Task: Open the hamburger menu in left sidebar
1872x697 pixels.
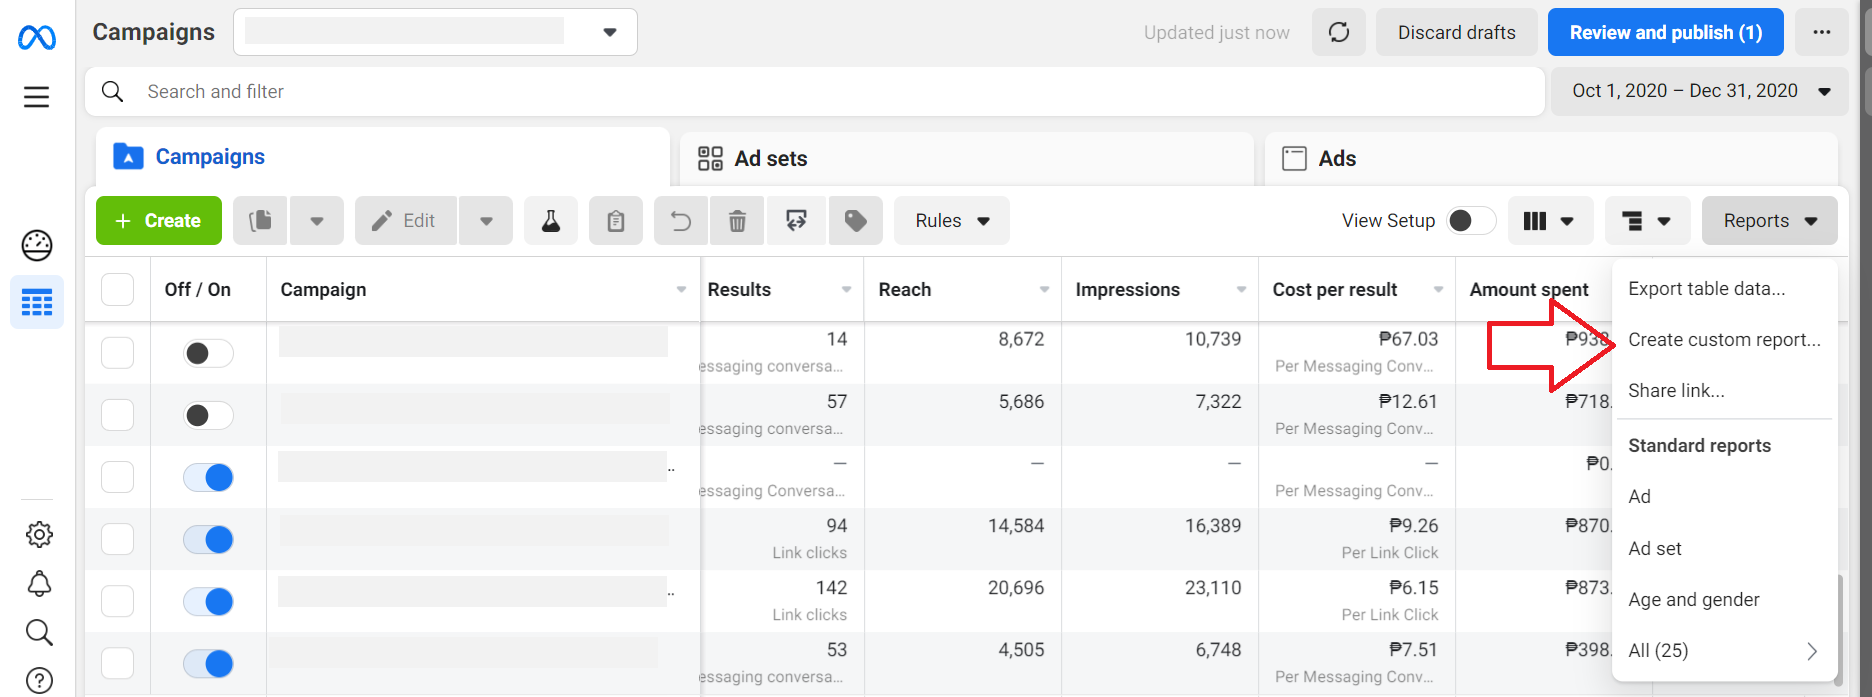Action: coord(37,96)
